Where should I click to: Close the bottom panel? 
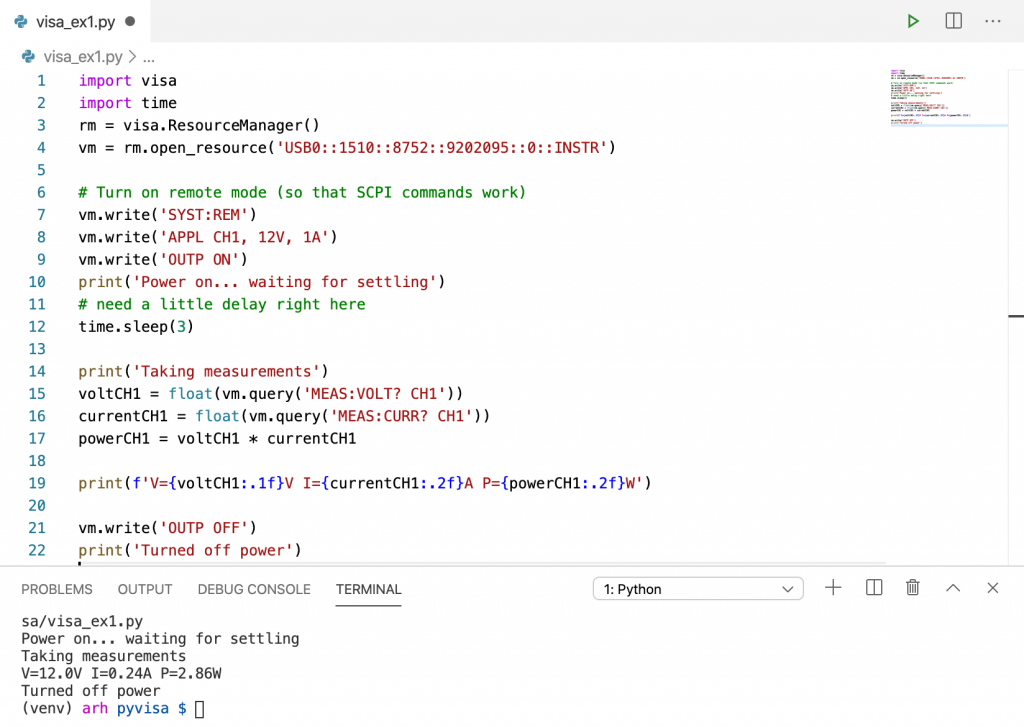993,588
